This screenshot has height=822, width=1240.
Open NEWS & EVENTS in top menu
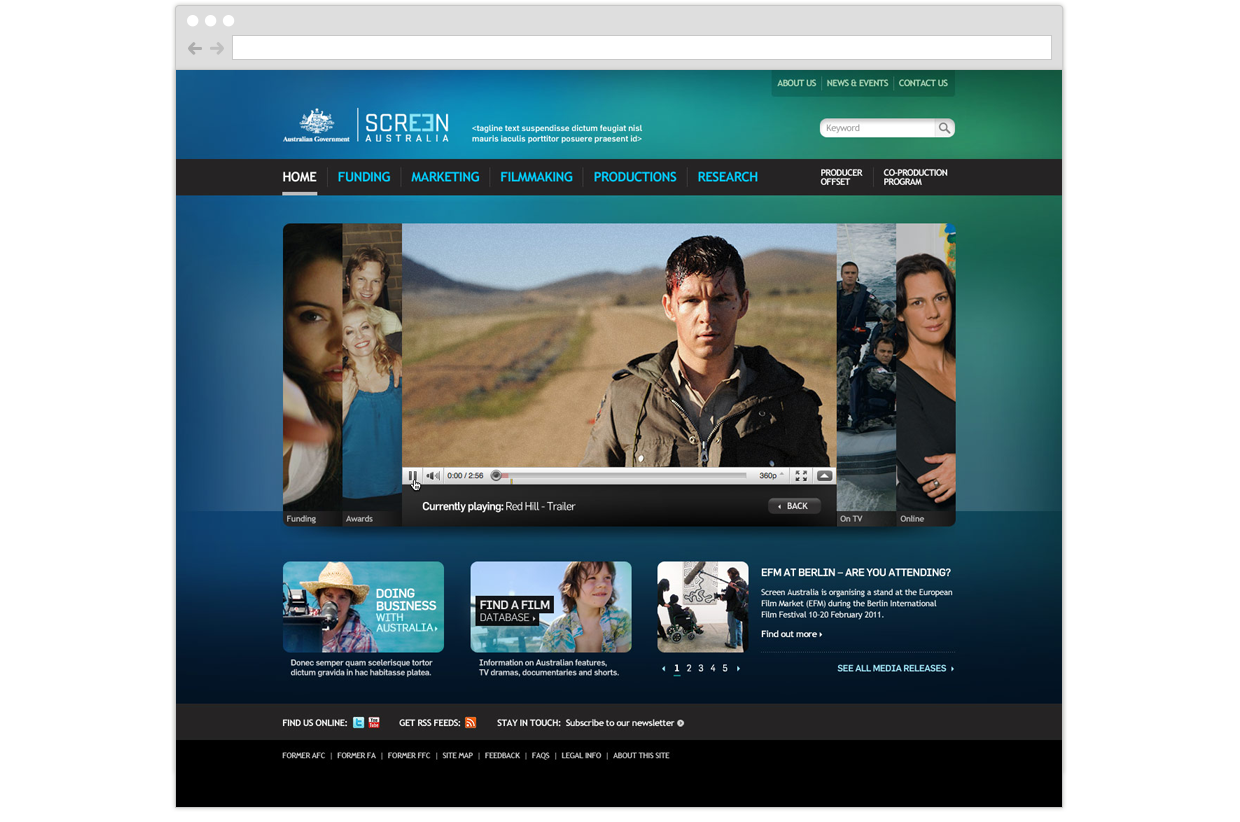(x=857, y=83)
